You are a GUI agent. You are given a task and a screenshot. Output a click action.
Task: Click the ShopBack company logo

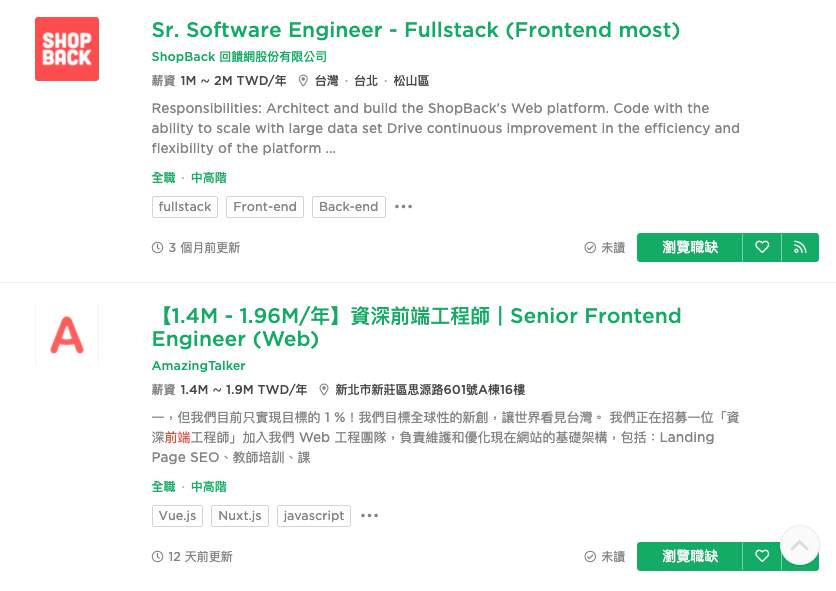pyautogui.click(x=67, y=49)
